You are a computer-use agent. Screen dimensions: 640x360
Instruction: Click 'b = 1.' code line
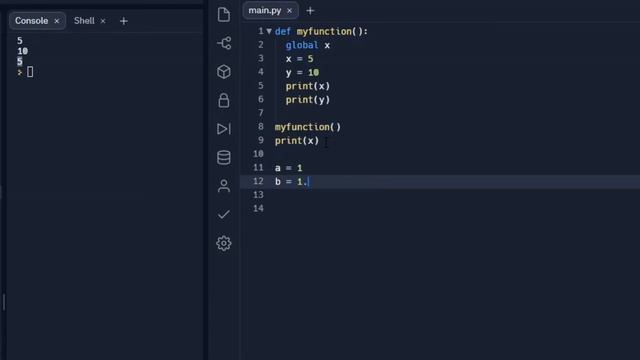click(x=291, y=182)
